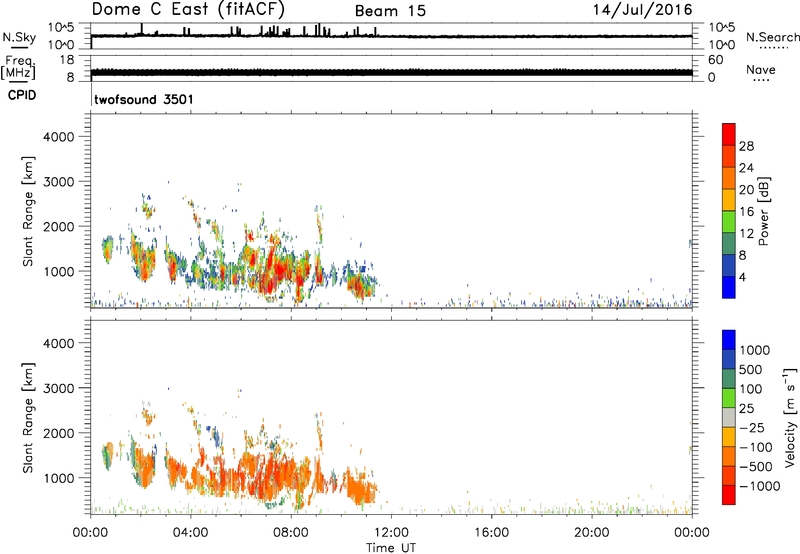The height and width of the screenshot is (554, 800).
Task: Click the date '14/Jul/2016'
Action: point(642,10)
